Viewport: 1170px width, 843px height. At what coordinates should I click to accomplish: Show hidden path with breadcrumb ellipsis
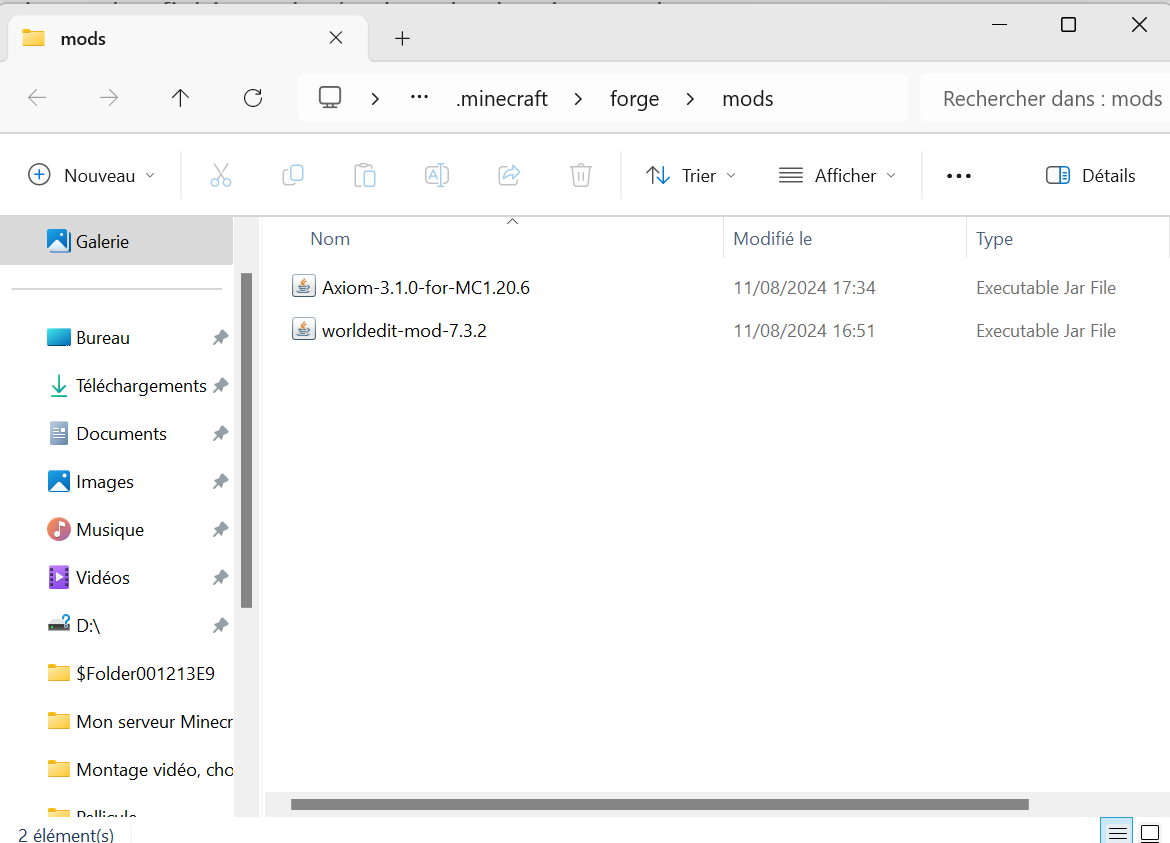[419, 97]
